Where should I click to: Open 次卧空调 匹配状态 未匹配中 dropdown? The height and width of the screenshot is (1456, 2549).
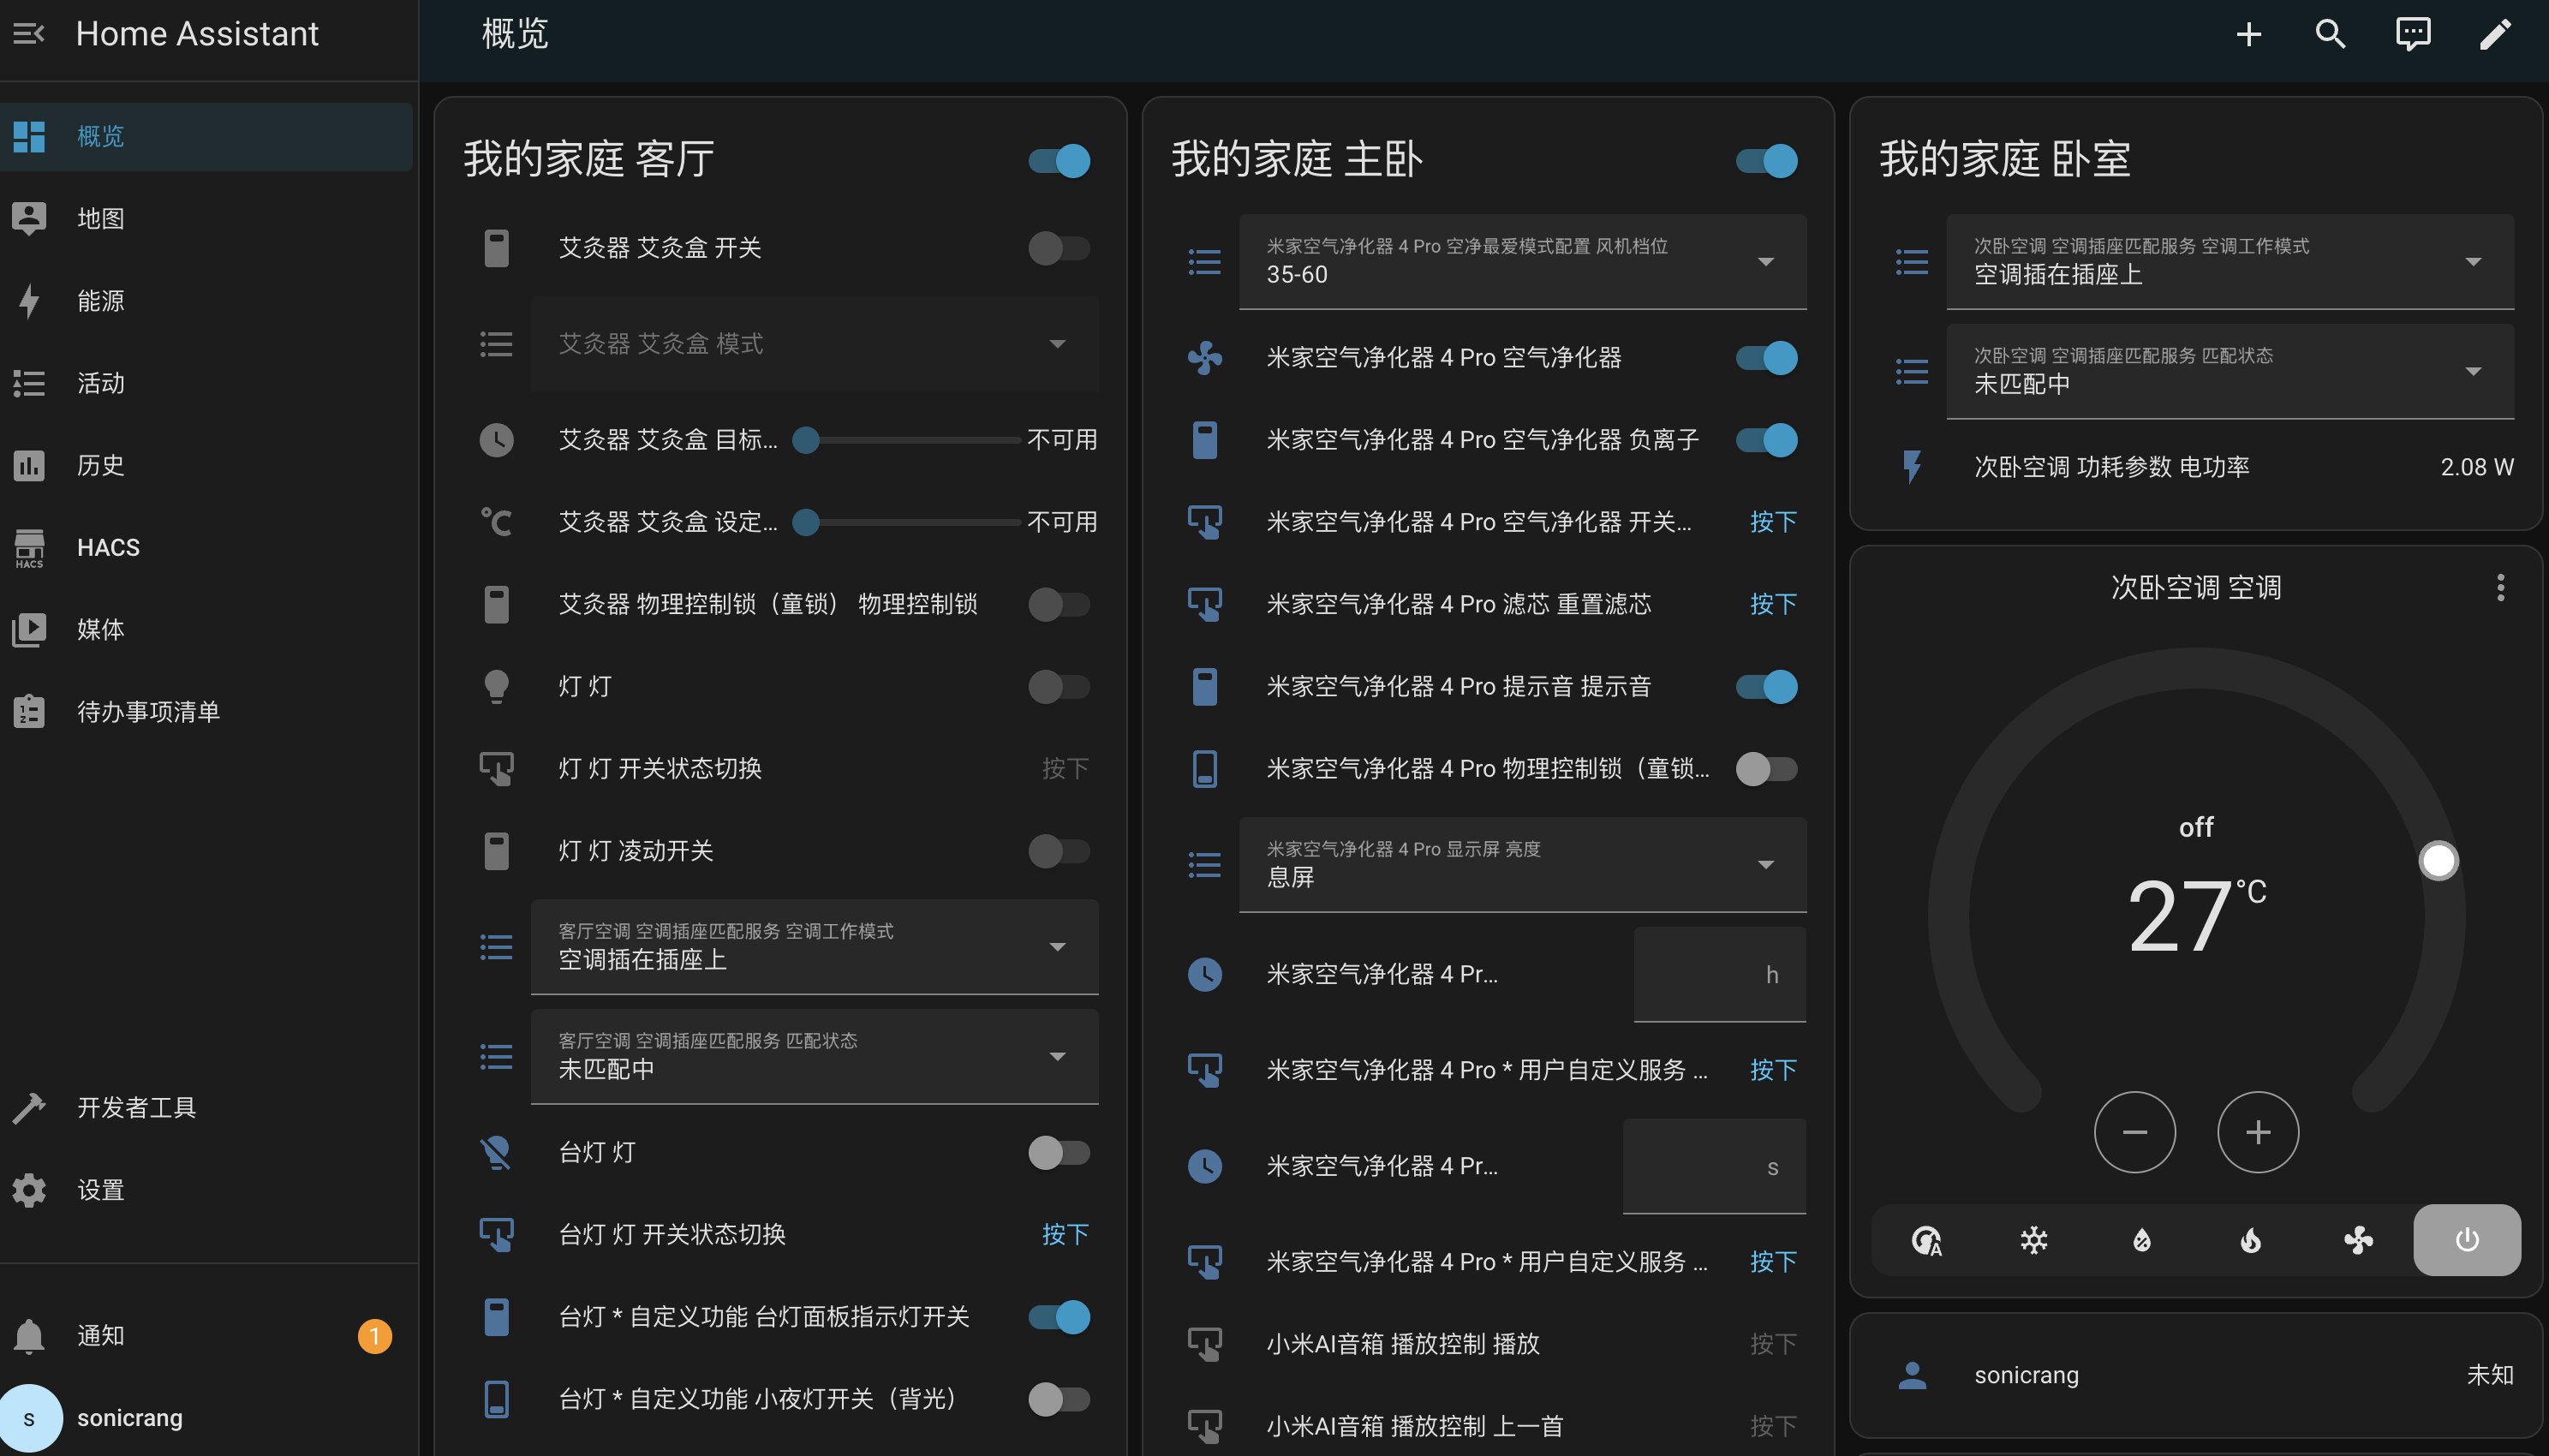pyautogui.click(x=2230, y=372)
